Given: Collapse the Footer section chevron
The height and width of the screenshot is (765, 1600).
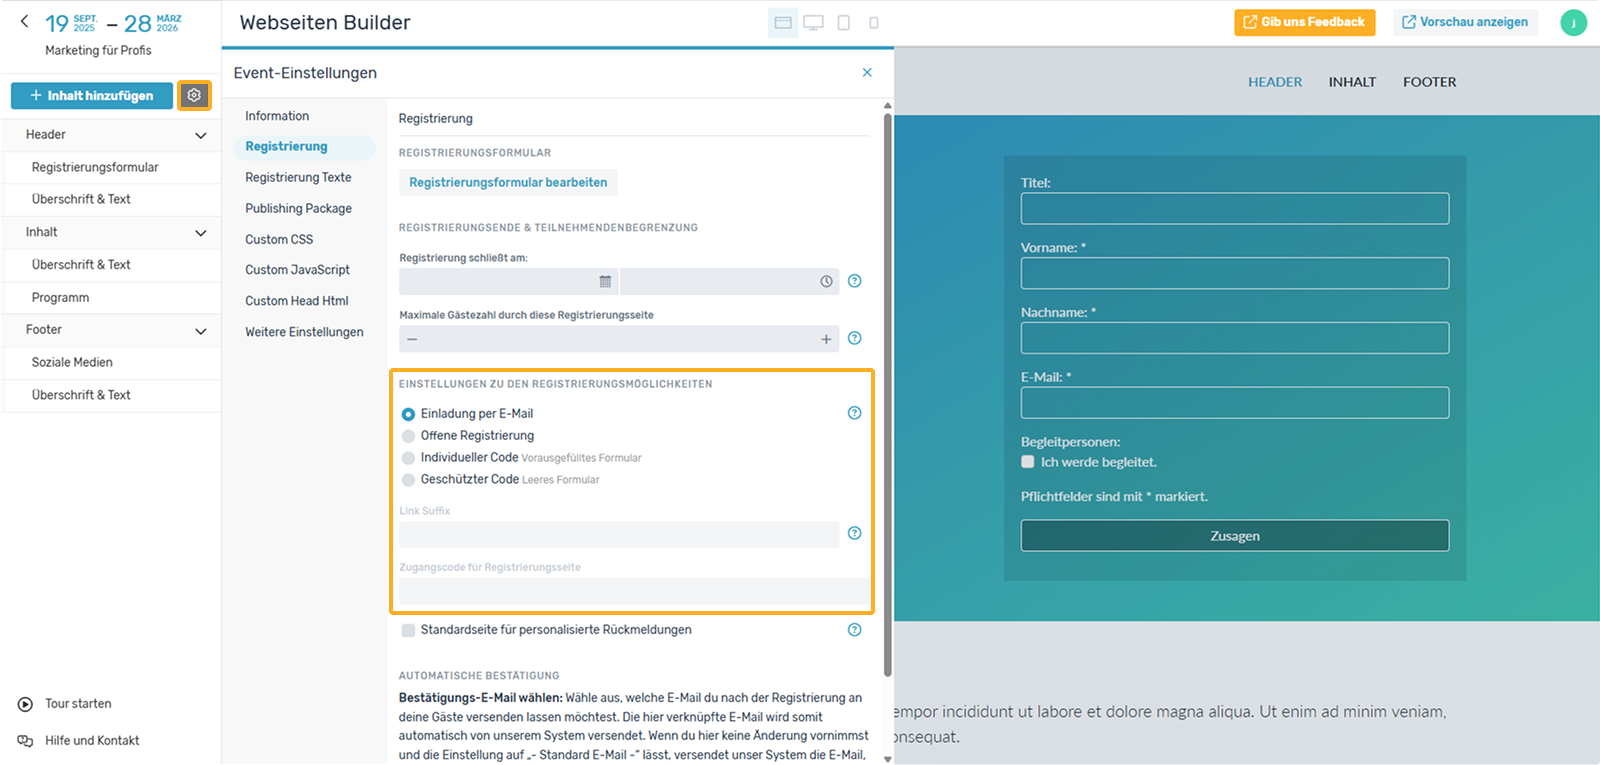Looking at the screenshot, I should (200, 331).
